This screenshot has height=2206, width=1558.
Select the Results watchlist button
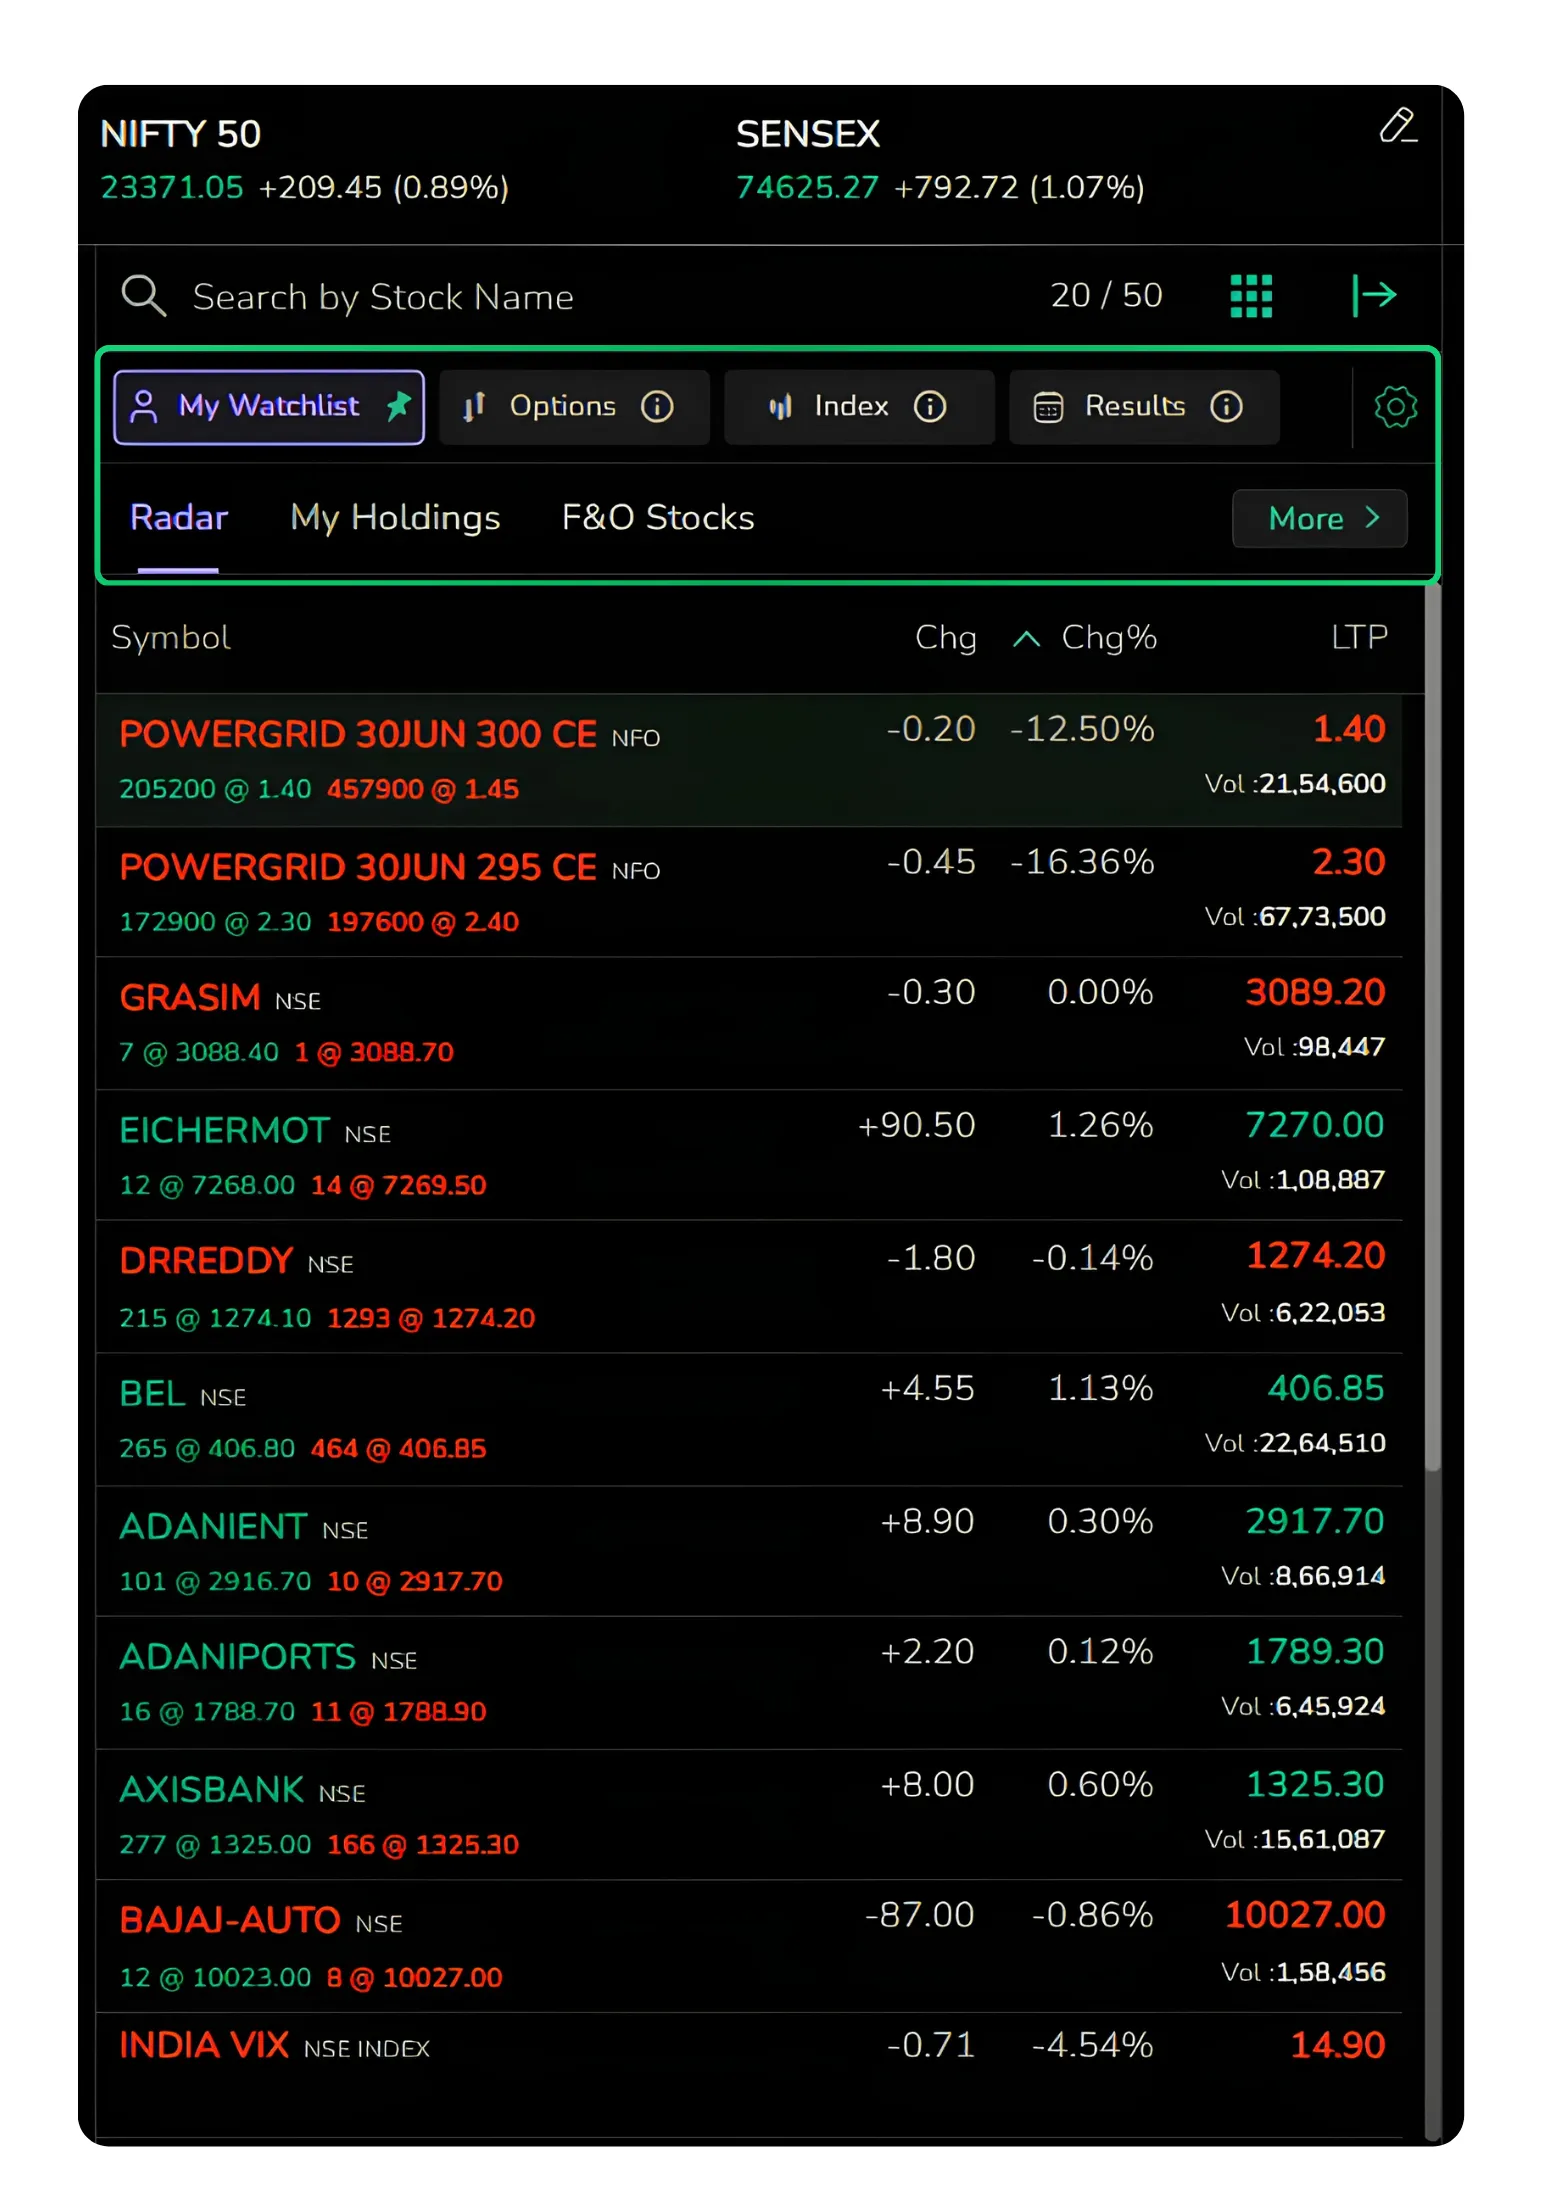(x=1144, y=407)
